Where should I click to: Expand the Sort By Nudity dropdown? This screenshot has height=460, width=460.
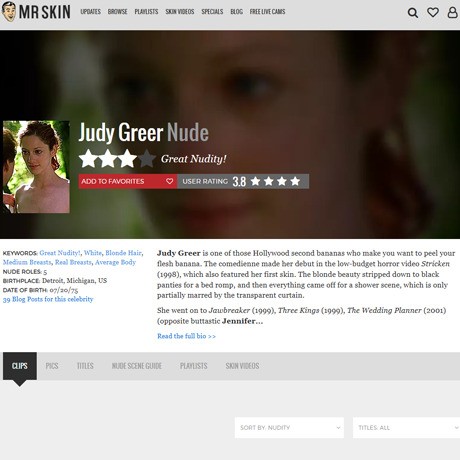[x=289, y=428]
